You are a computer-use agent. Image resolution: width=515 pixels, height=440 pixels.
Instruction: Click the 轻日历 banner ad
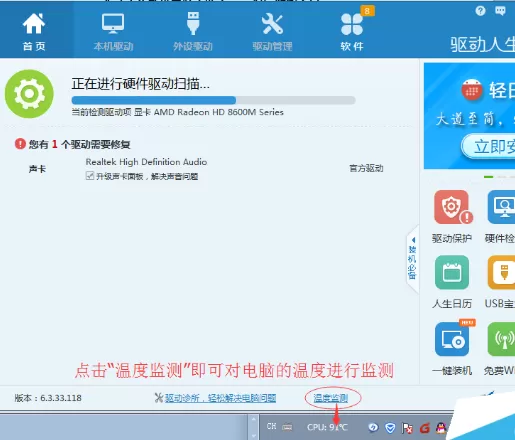point(469,116)
